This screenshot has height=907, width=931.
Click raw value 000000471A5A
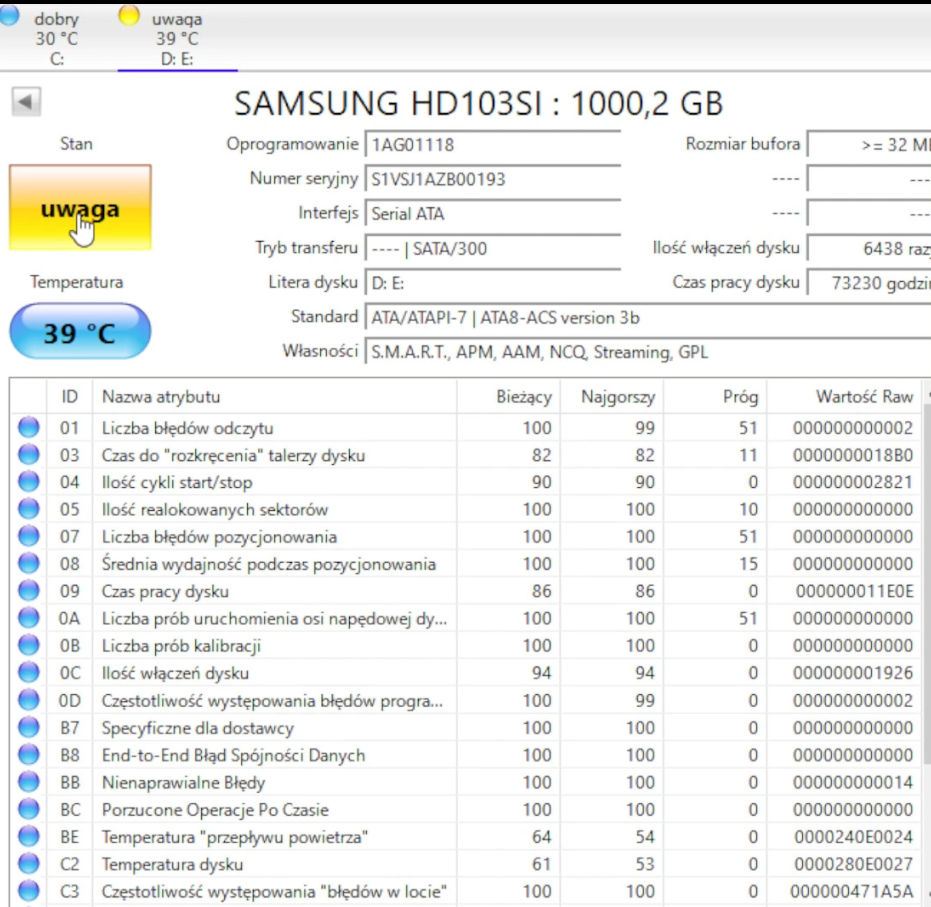[851, 892]
